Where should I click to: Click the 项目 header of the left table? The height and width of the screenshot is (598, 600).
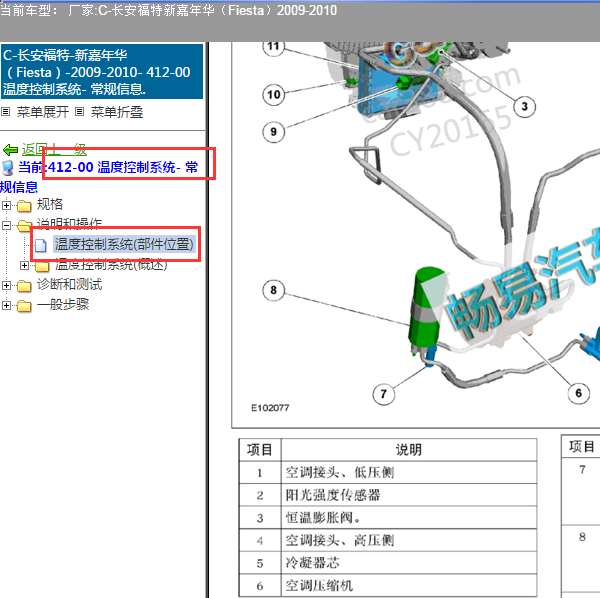point(260,450)
